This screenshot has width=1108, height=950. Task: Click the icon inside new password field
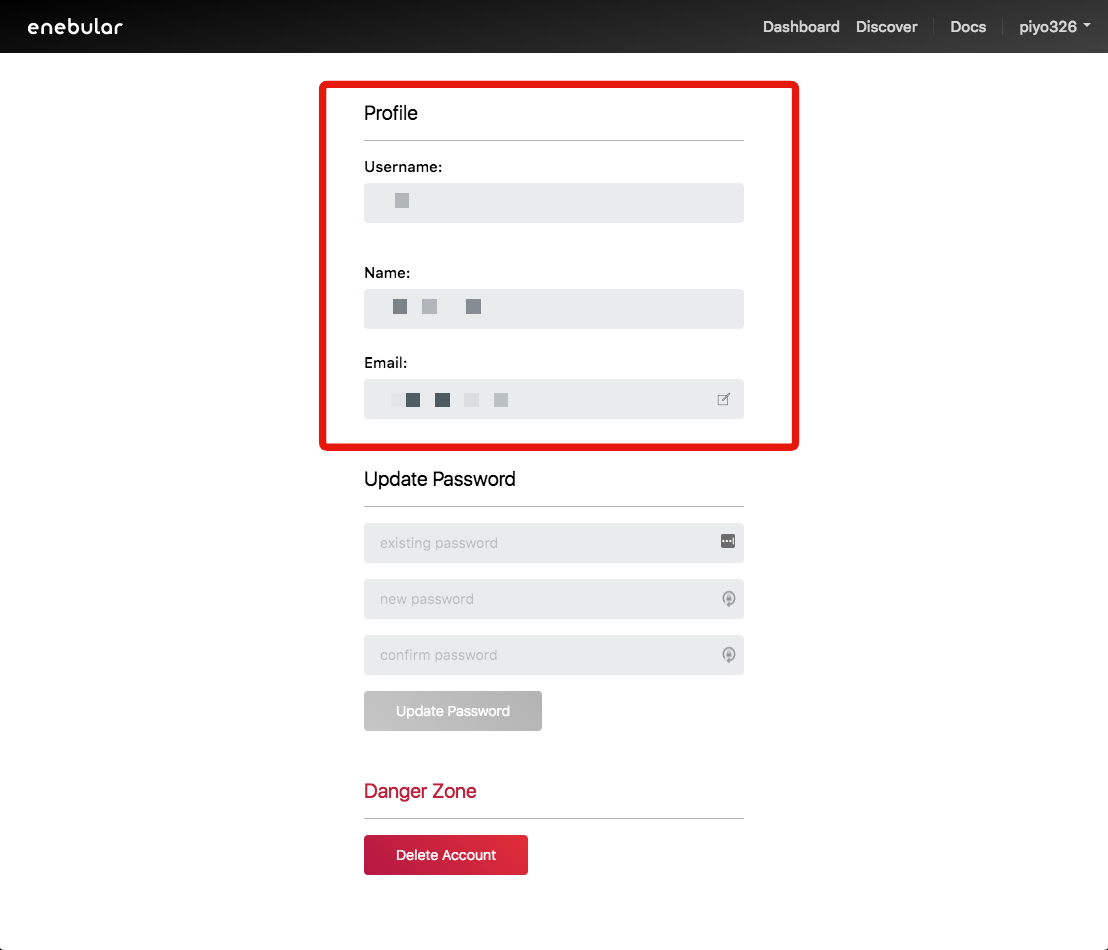point(728,599)
